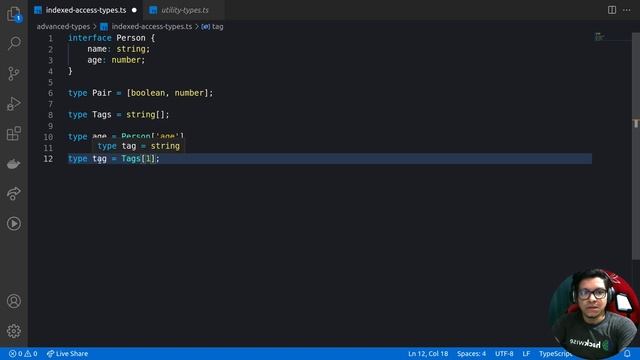Click hover tooltip 'type tag = string'
The height and width of the screenshot is (360, 640).
[x=138, y=146]
